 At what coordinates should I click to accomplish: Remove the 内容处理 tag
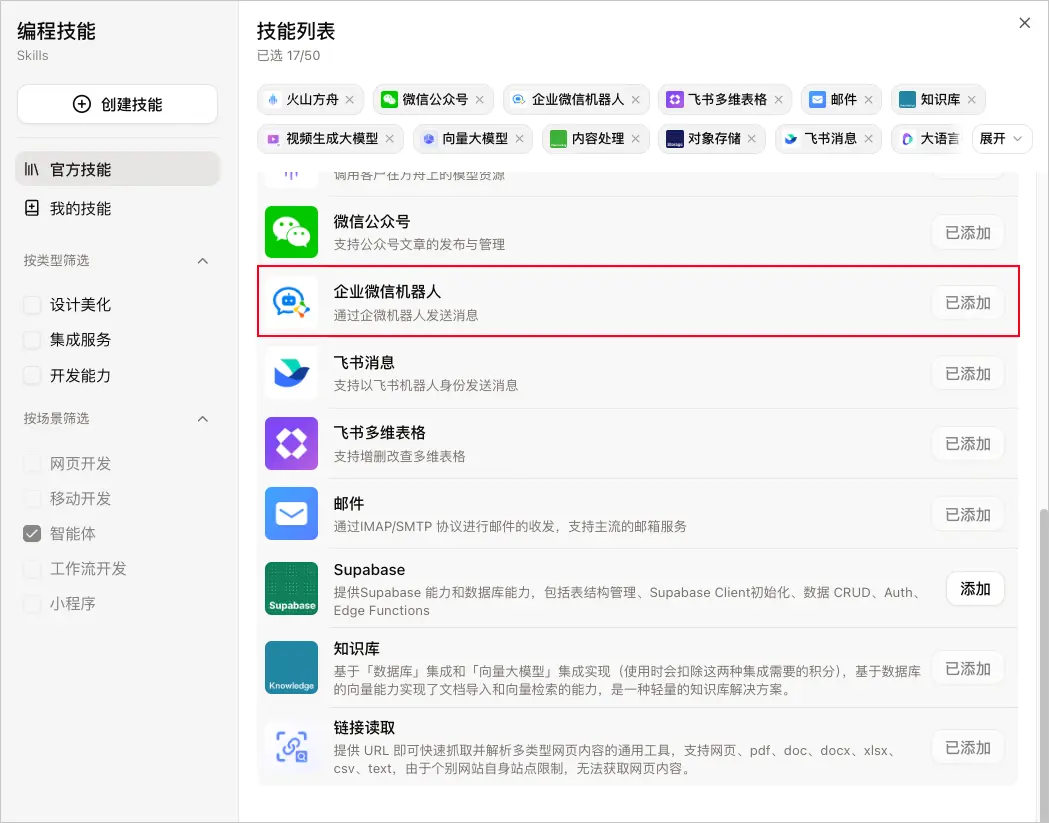point(636,139)
